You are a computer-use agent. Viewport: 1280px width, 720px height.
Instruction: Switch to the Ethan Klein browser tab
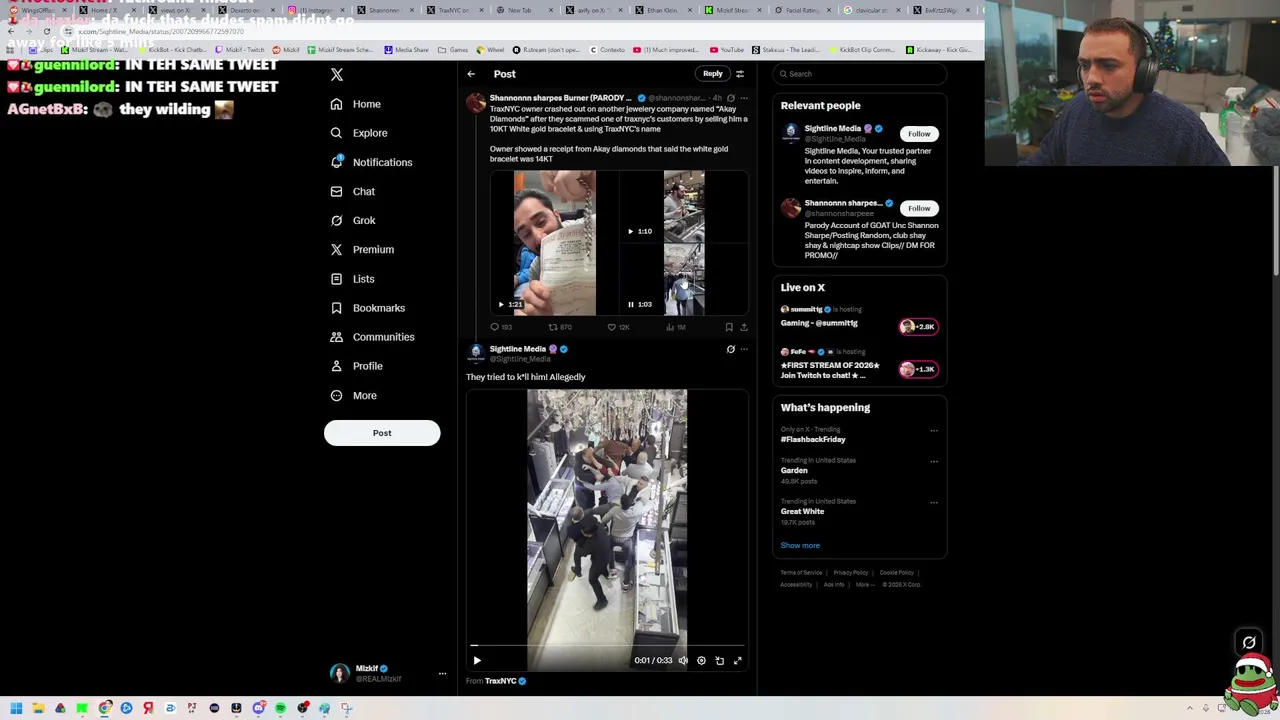tap(662, 10)
